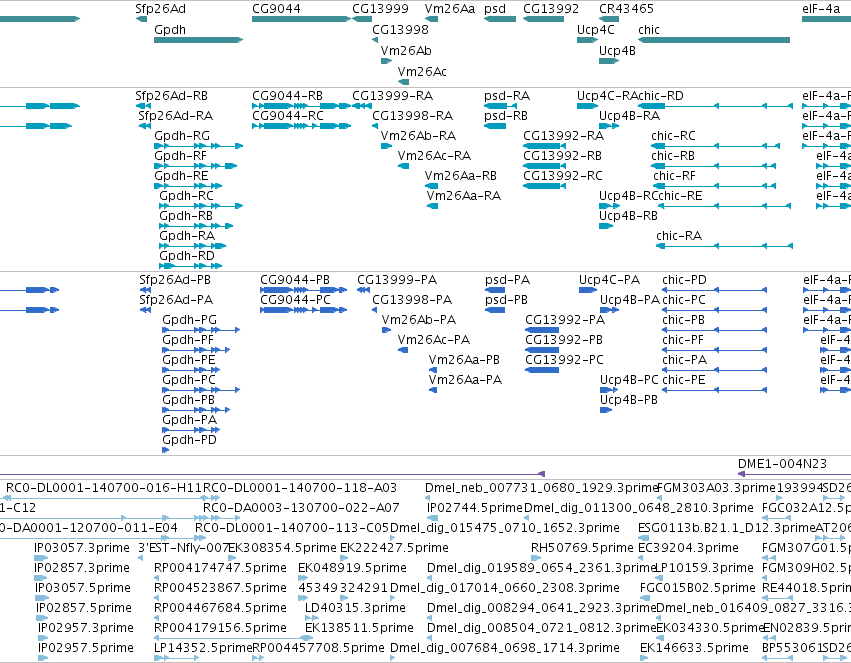Select the CG13999 gene label
Screen dimensions: 851x663
pos(380,9)
